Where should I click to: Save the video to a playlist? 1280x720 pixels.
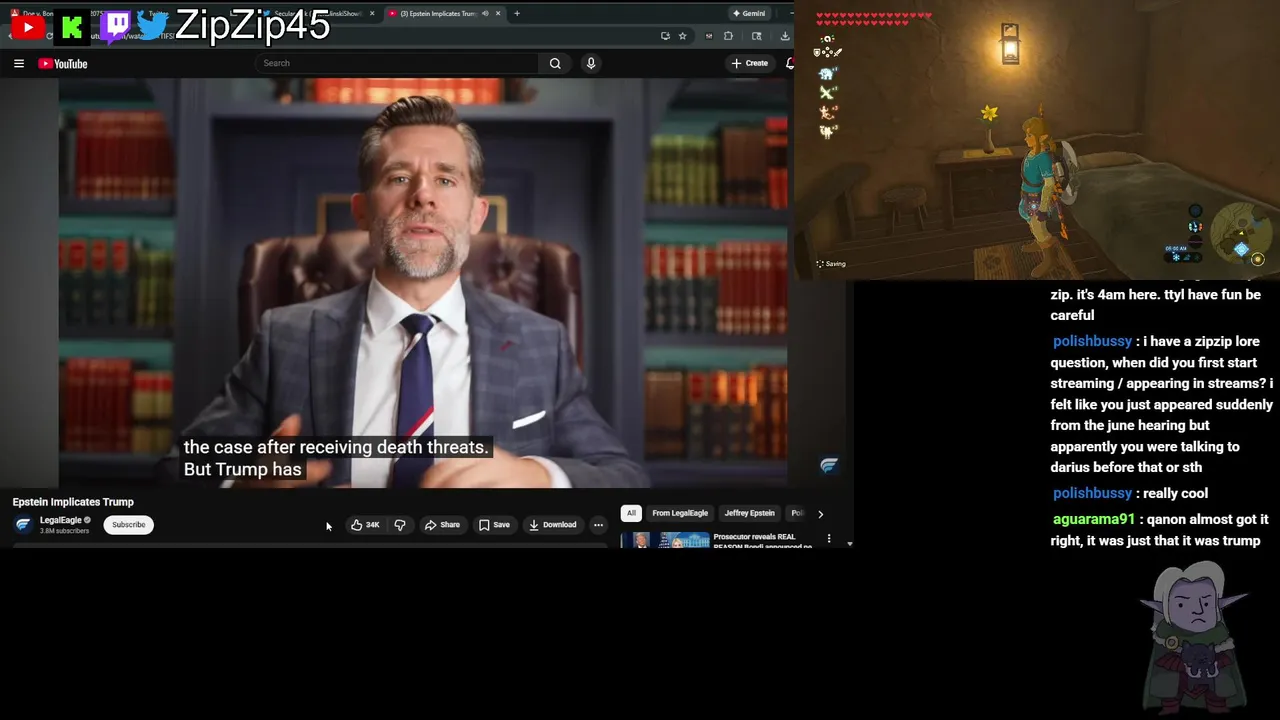click(494, 525)
